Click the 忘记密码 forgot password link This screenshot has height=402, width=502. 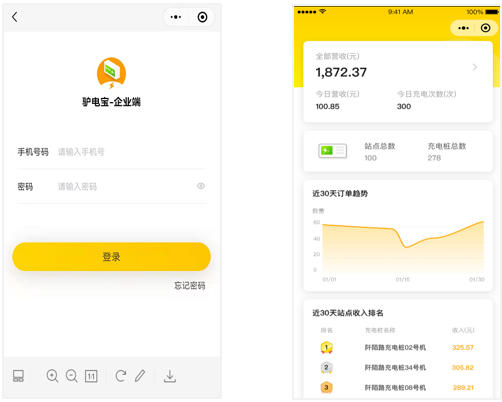point(190,285)
